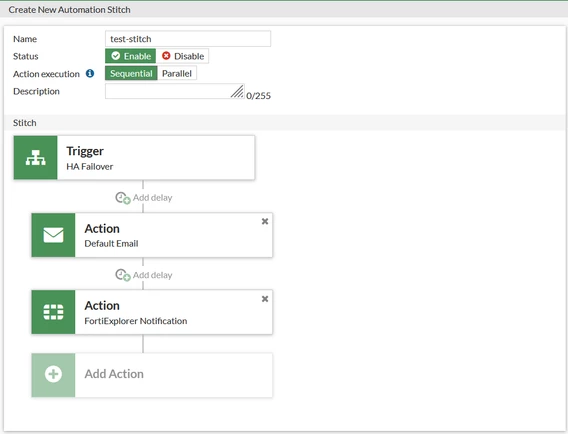The height and width of the screenshot is (434, 568).
Task: Choose Sequential action execution
Action: pos(131,74)
